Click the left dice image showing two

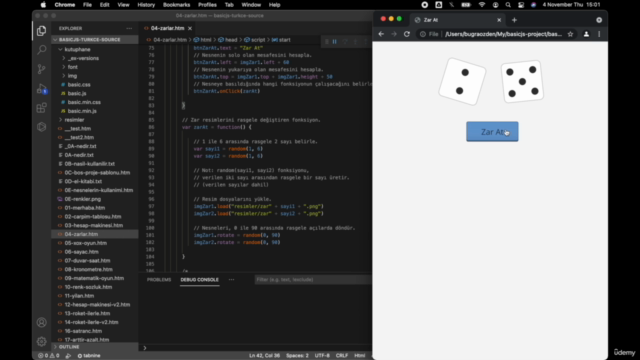point(462,82)
